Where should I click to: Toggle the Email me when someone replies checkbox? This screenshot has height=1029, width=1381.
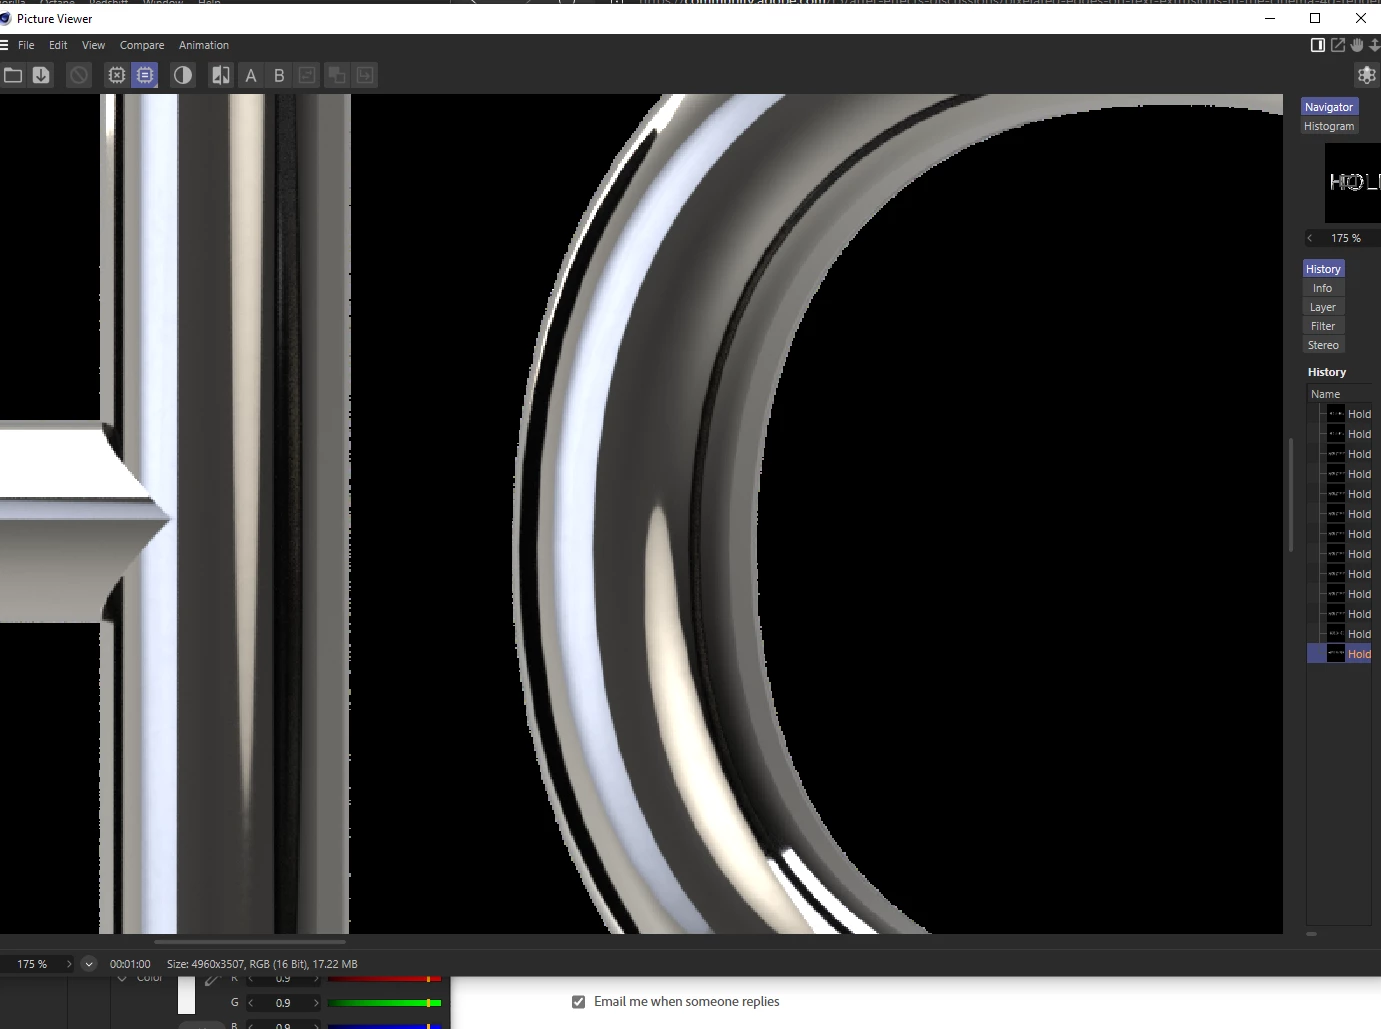(x=578, y=1001)
